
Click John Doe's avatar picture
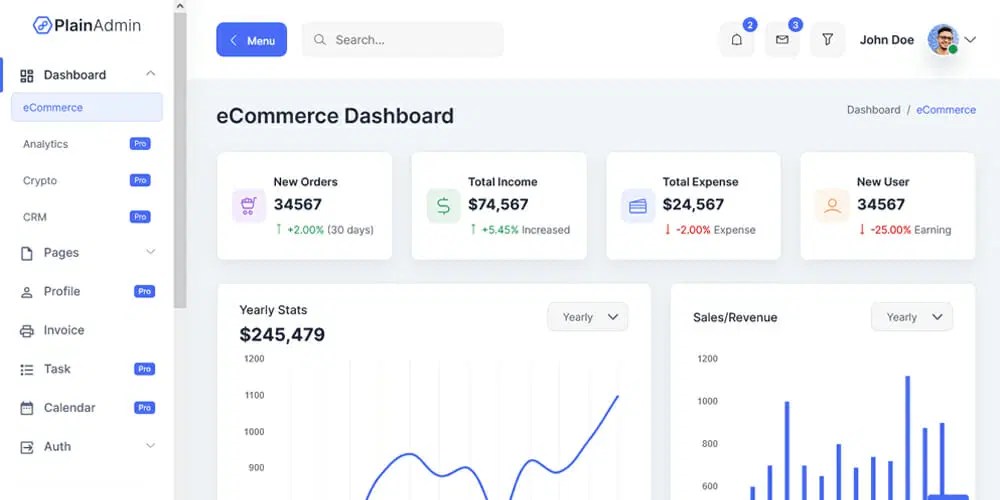tap(943, 40)
